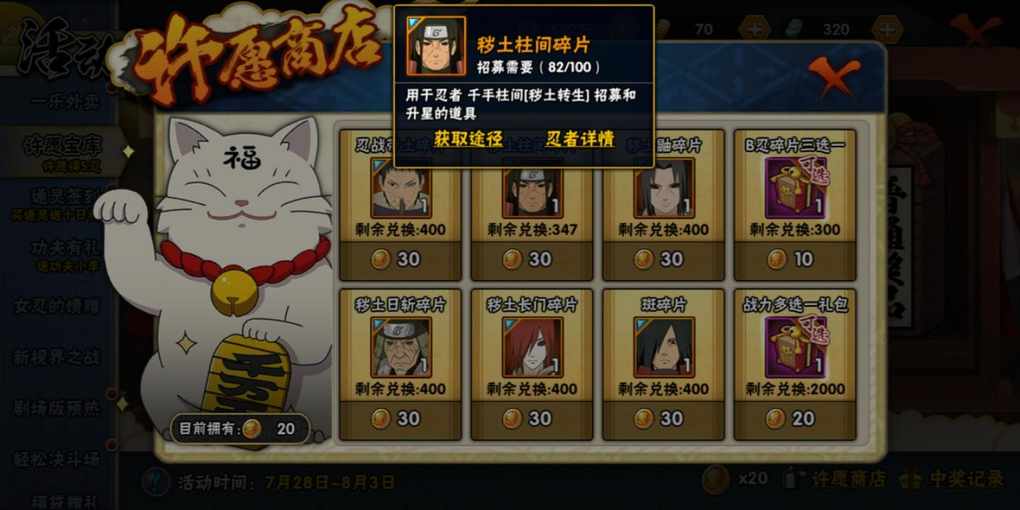Click the 忍战 shard character portrait
1020x510 pixels.
[x=401, y=188]
